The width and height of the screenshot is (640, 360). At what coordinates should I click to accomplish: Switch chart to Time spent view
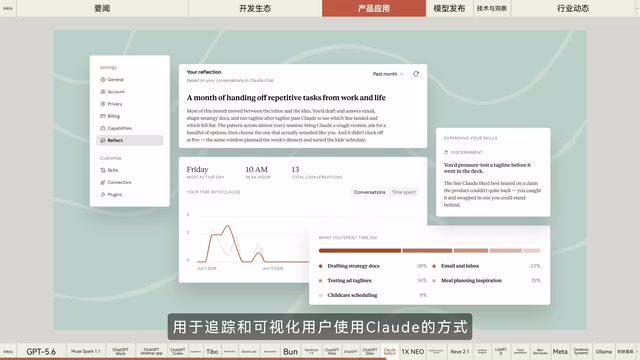(403, 192)
